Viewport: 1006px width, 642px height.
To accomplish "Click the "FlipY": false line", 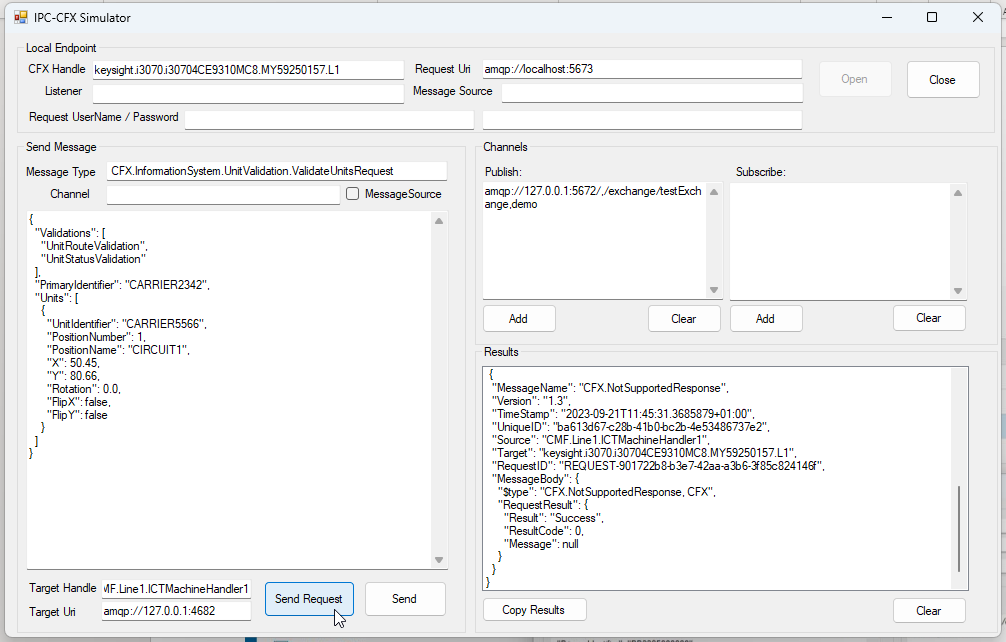I will 77,415.
